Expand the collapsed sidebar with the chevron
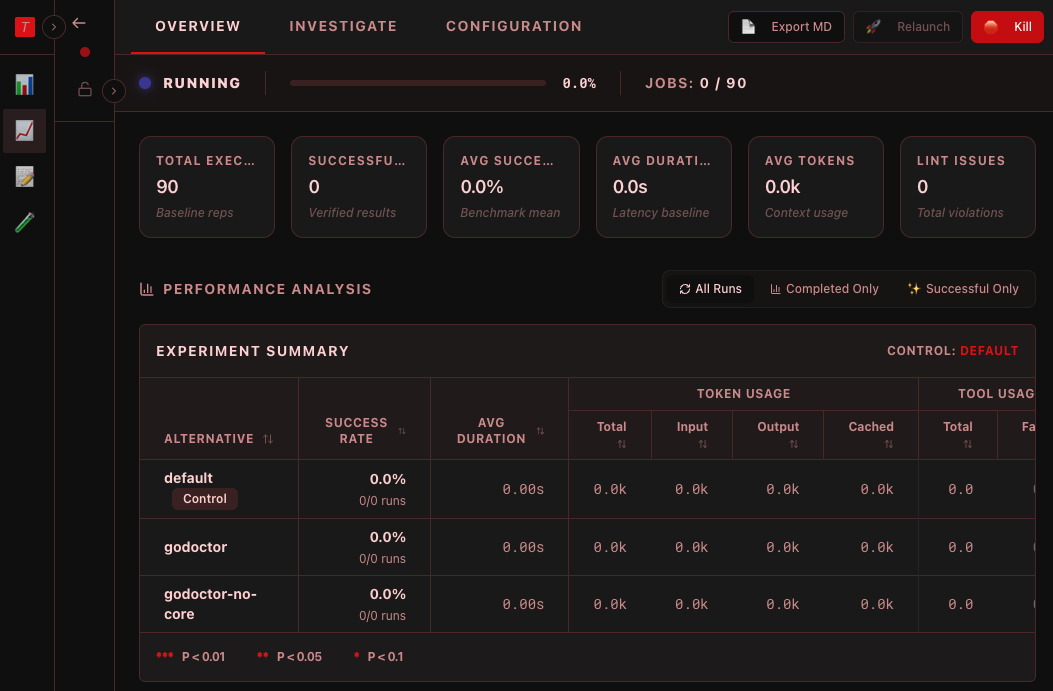The width and height of the screenshot is (1053, 691). click(x=113, y=90)
